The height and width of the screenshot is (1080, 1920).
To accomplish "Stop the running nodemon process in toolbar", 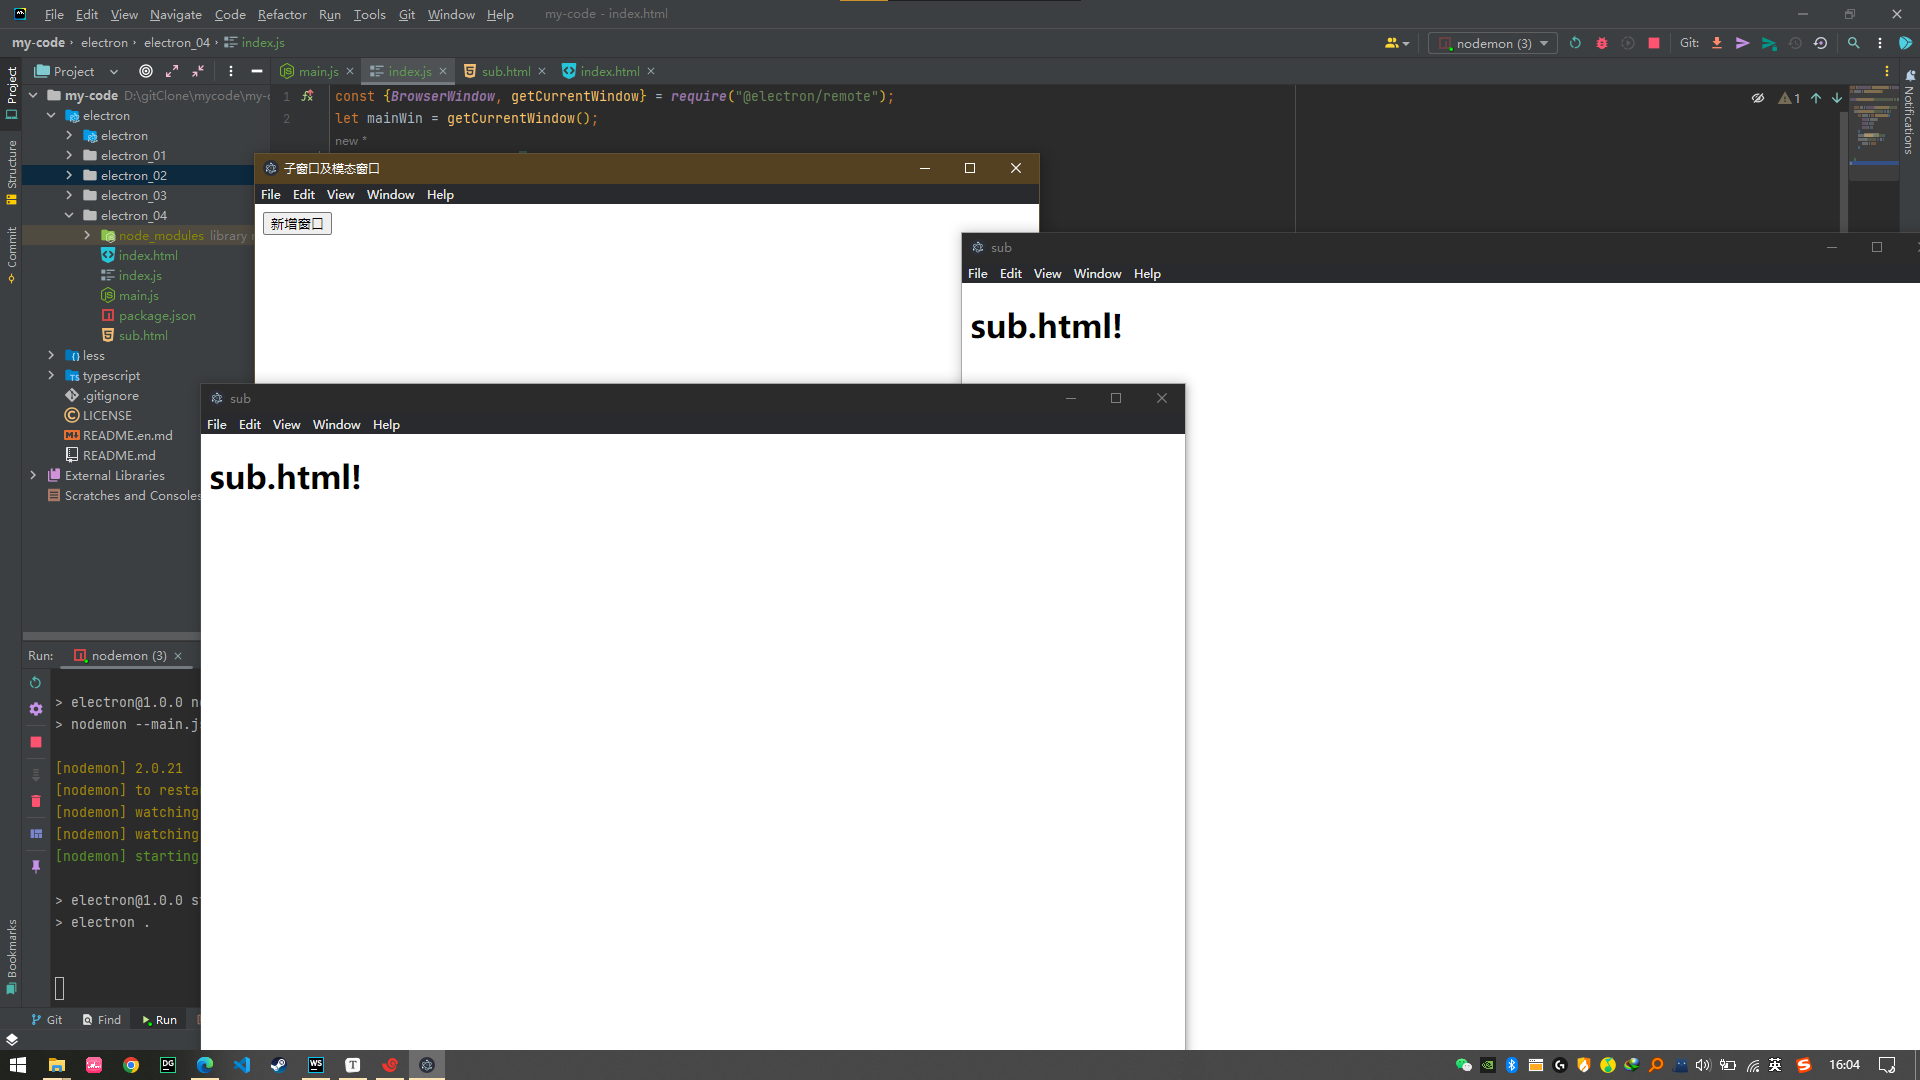I will point(1654,43).
